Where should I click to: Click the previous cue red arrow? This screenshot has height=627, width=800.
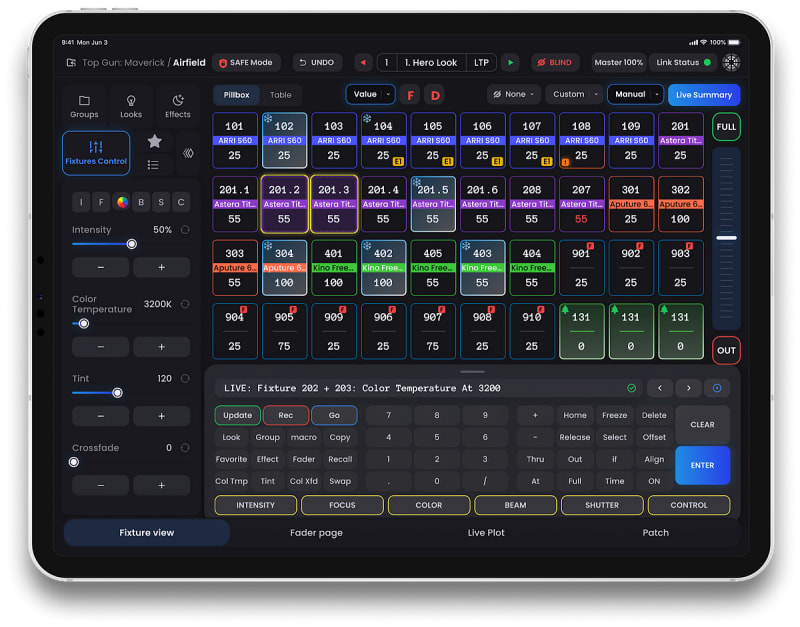(x=363, y=62)
